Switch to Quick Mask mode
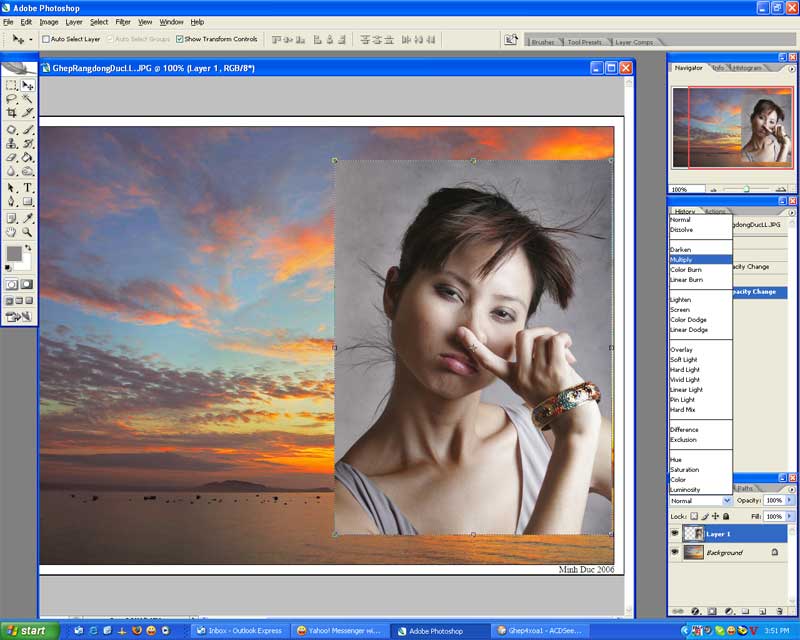 pos(27,284)
